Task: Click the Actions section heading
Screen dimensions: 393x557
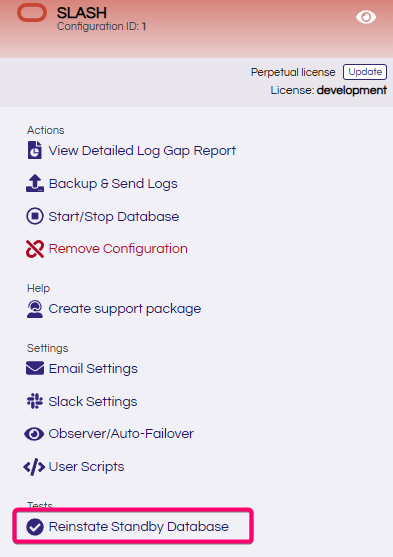Action: click(45, 130)
